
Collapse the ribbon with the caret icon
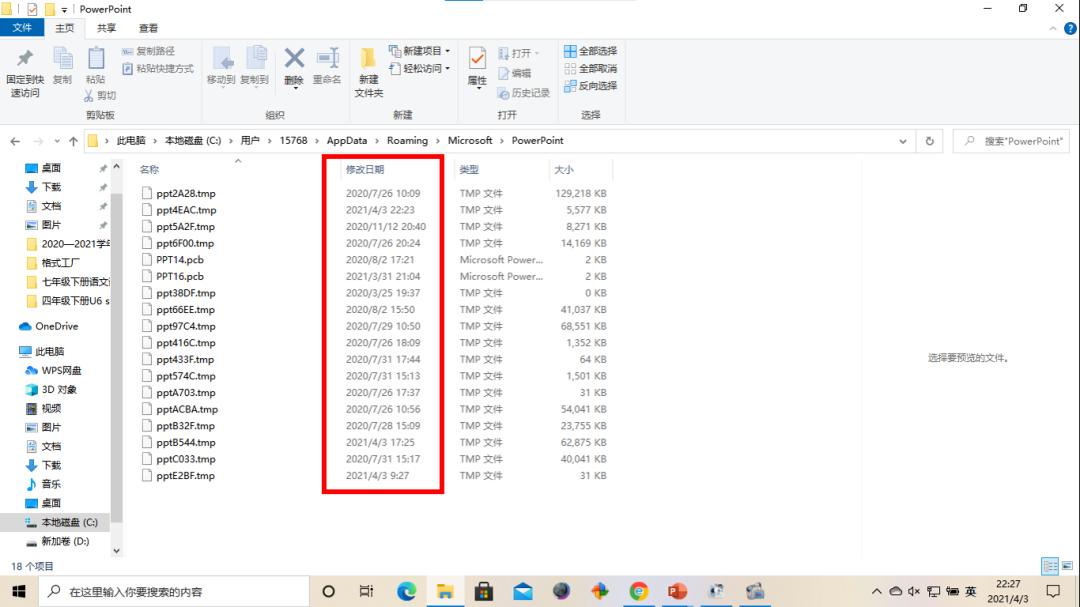(1052, 28)
